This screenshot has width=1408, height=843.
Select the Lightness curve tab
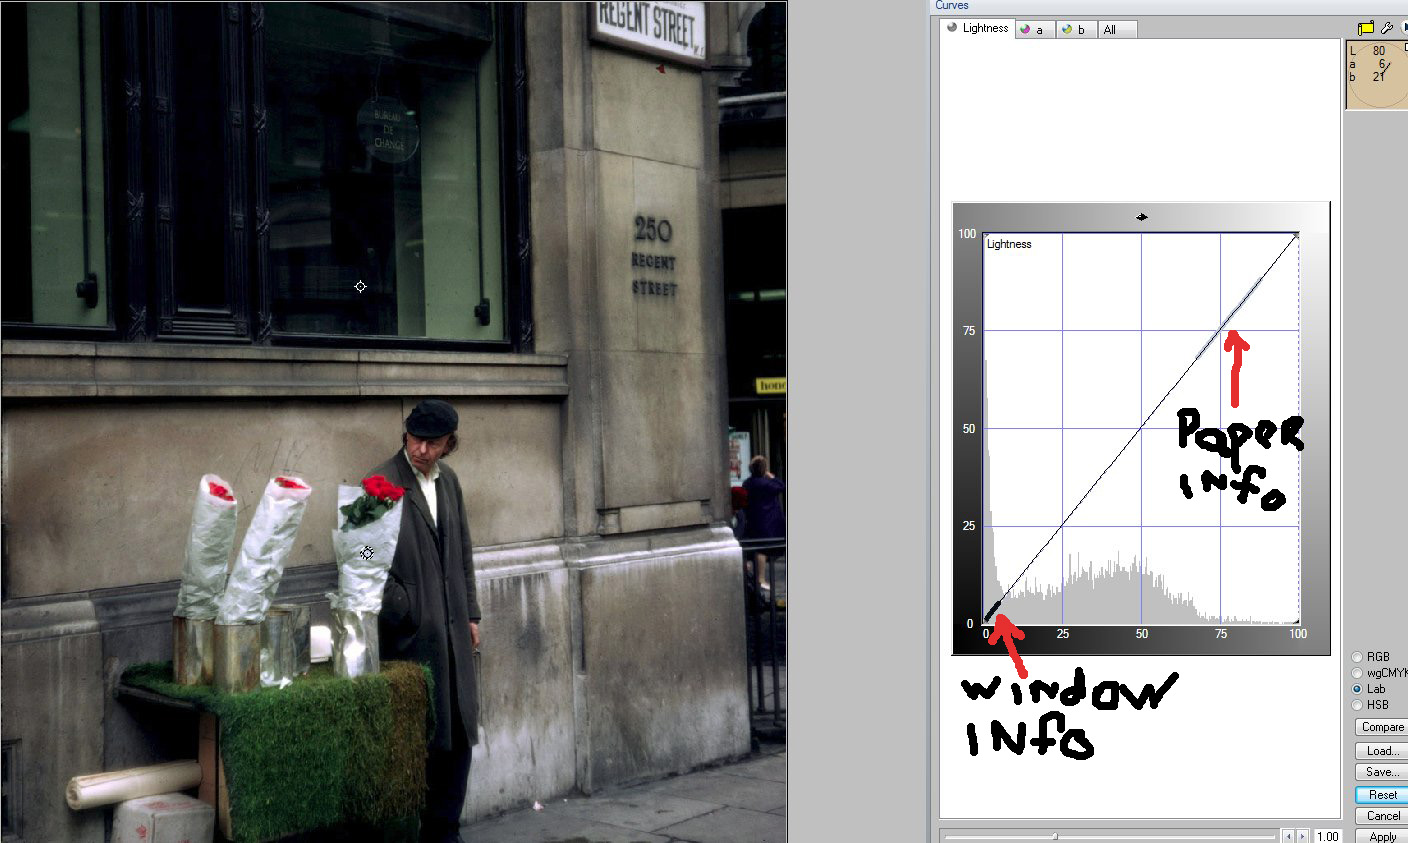tap(977, 28)
